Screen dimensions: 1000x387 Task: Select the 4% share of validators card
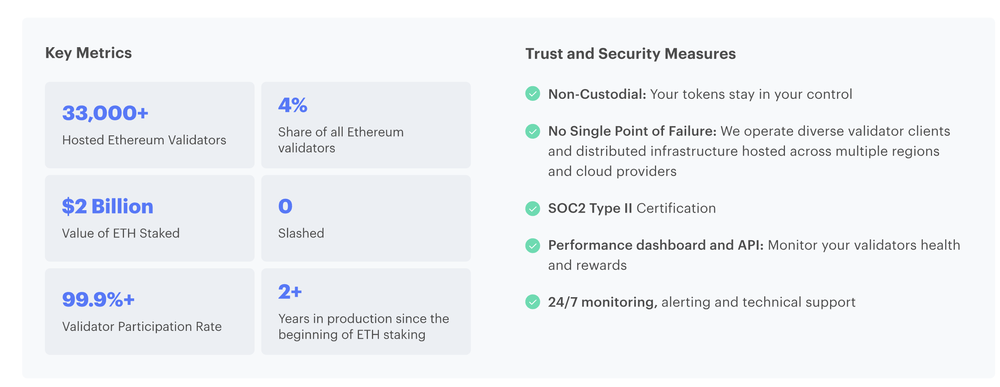tap(366, 125)
